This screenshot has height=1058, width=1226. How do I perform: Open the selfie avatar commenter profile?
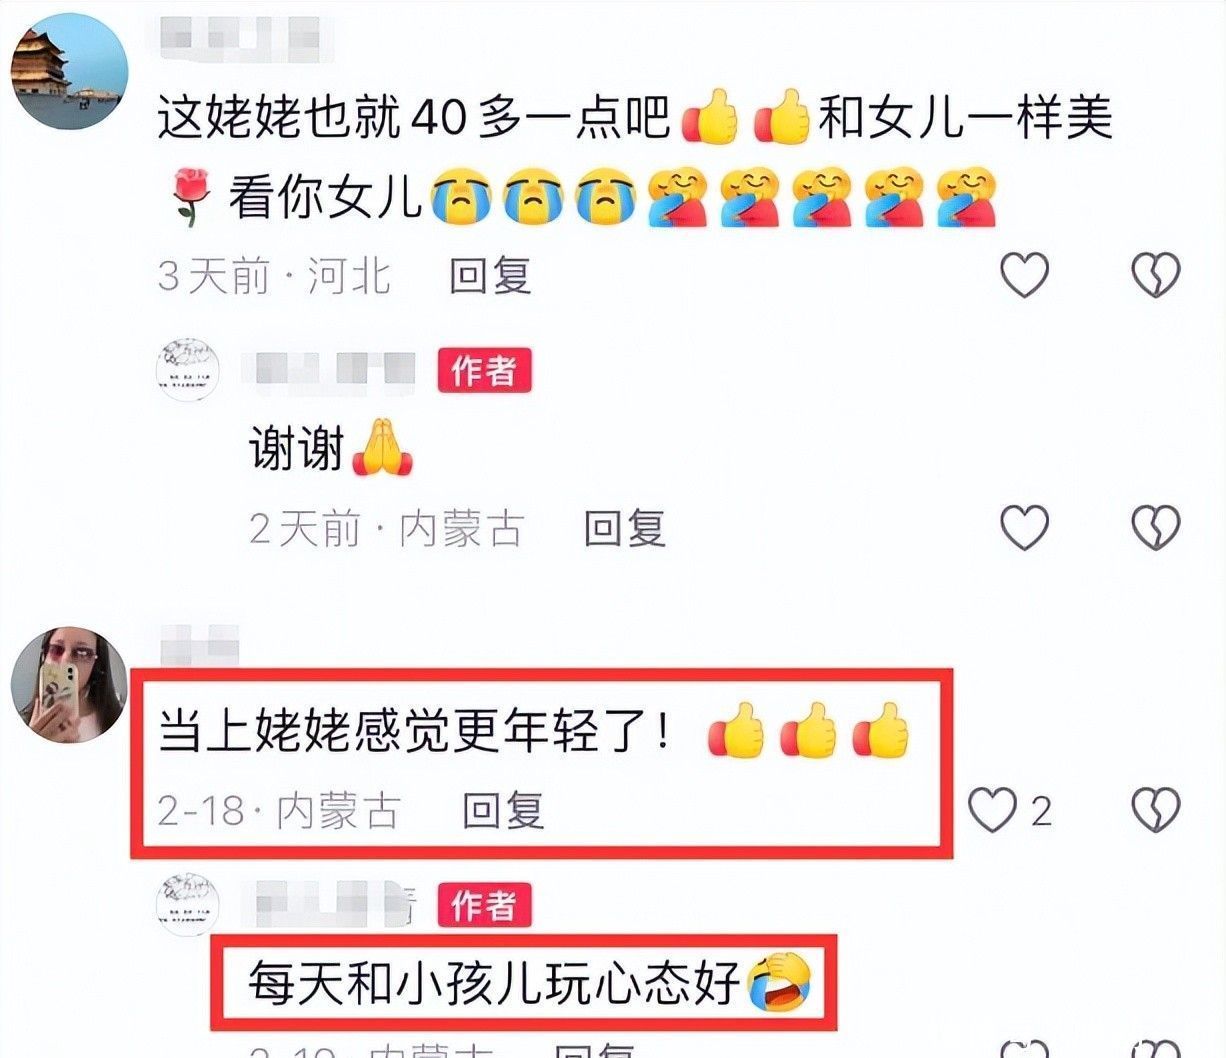[x=69, y=685]
